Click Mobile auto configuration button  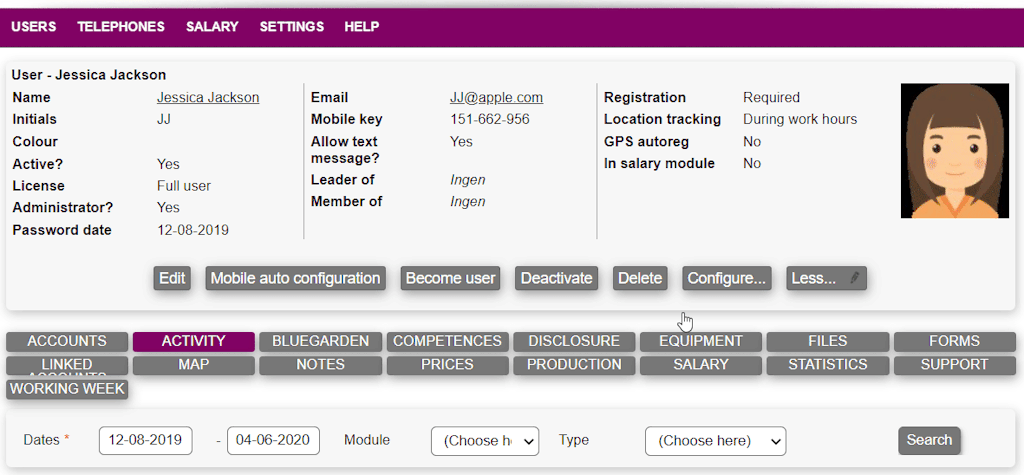click(295, 278)
